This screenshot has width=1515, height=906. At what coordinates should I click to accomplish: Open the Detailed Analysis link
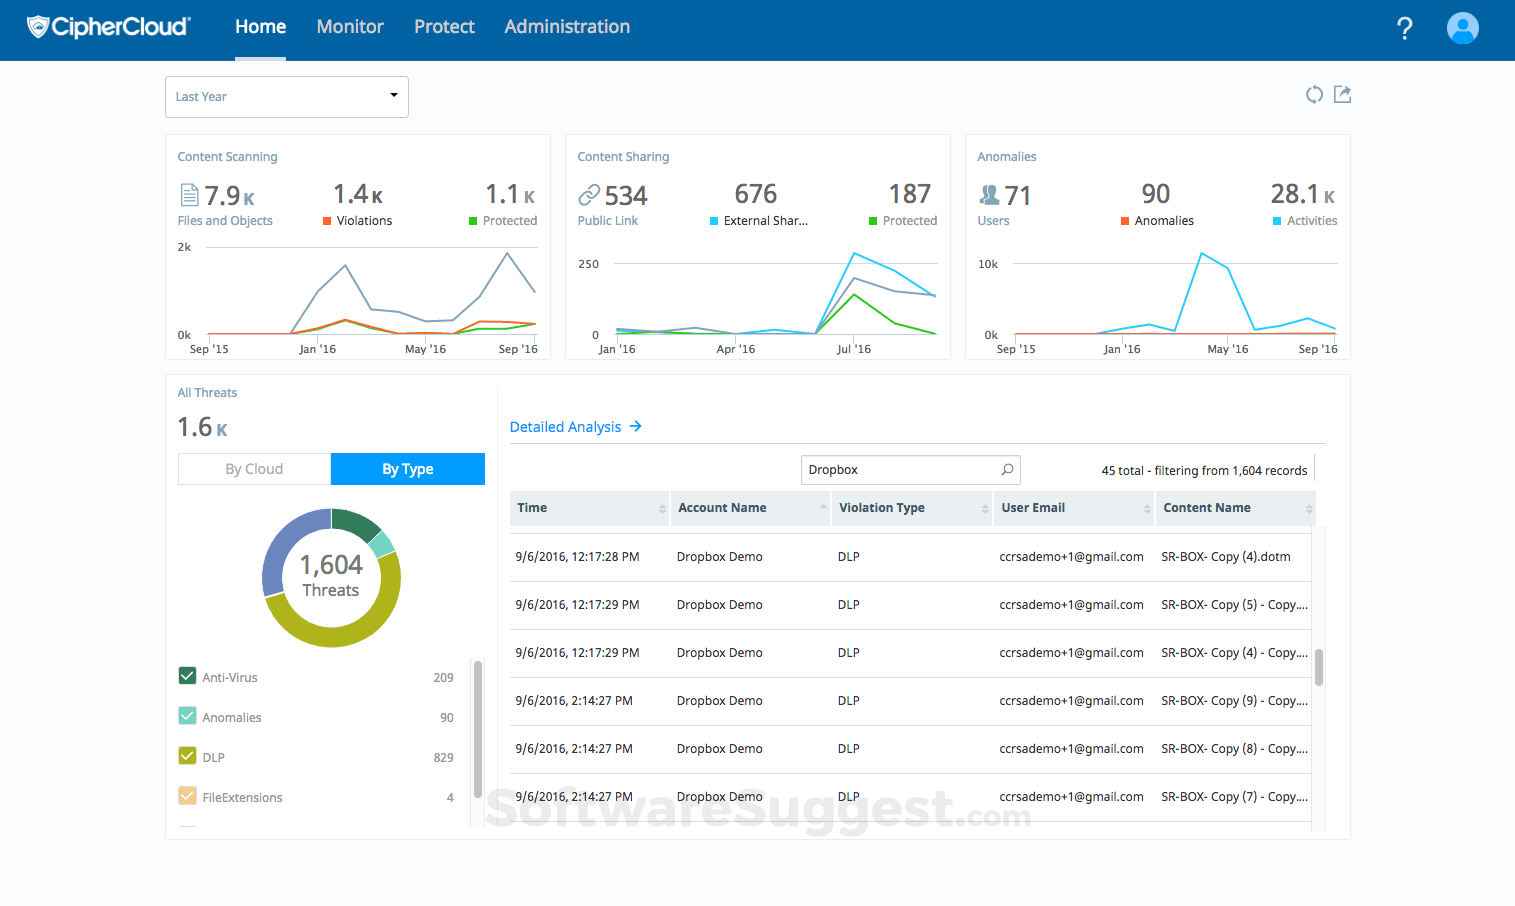[565, 426]
